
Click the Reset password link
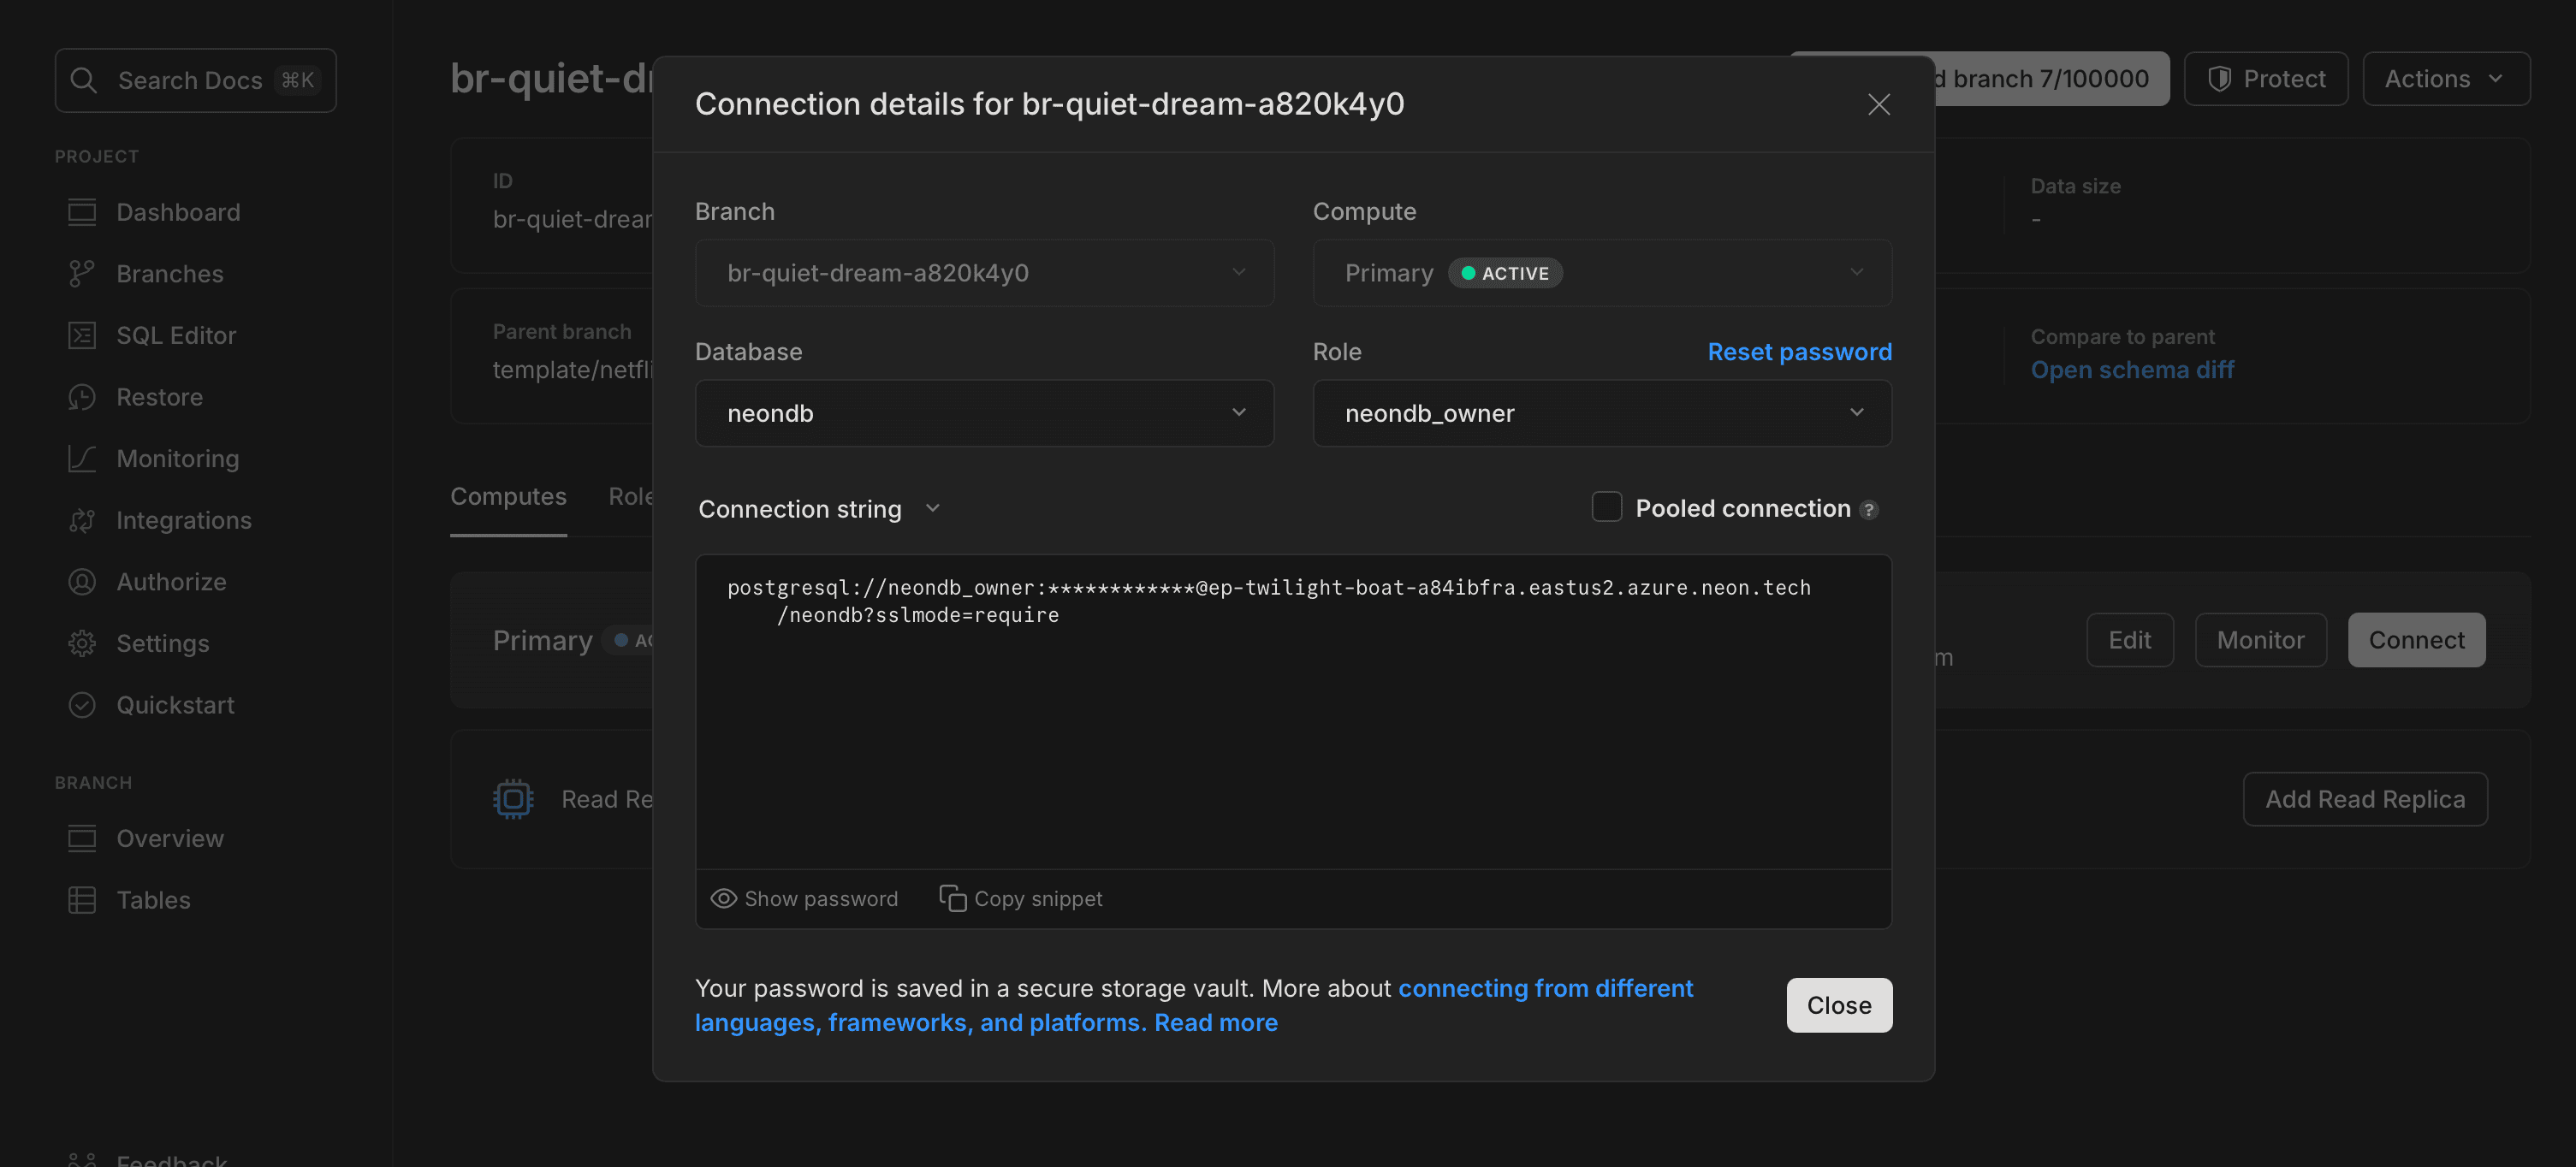coord(1799,352)
